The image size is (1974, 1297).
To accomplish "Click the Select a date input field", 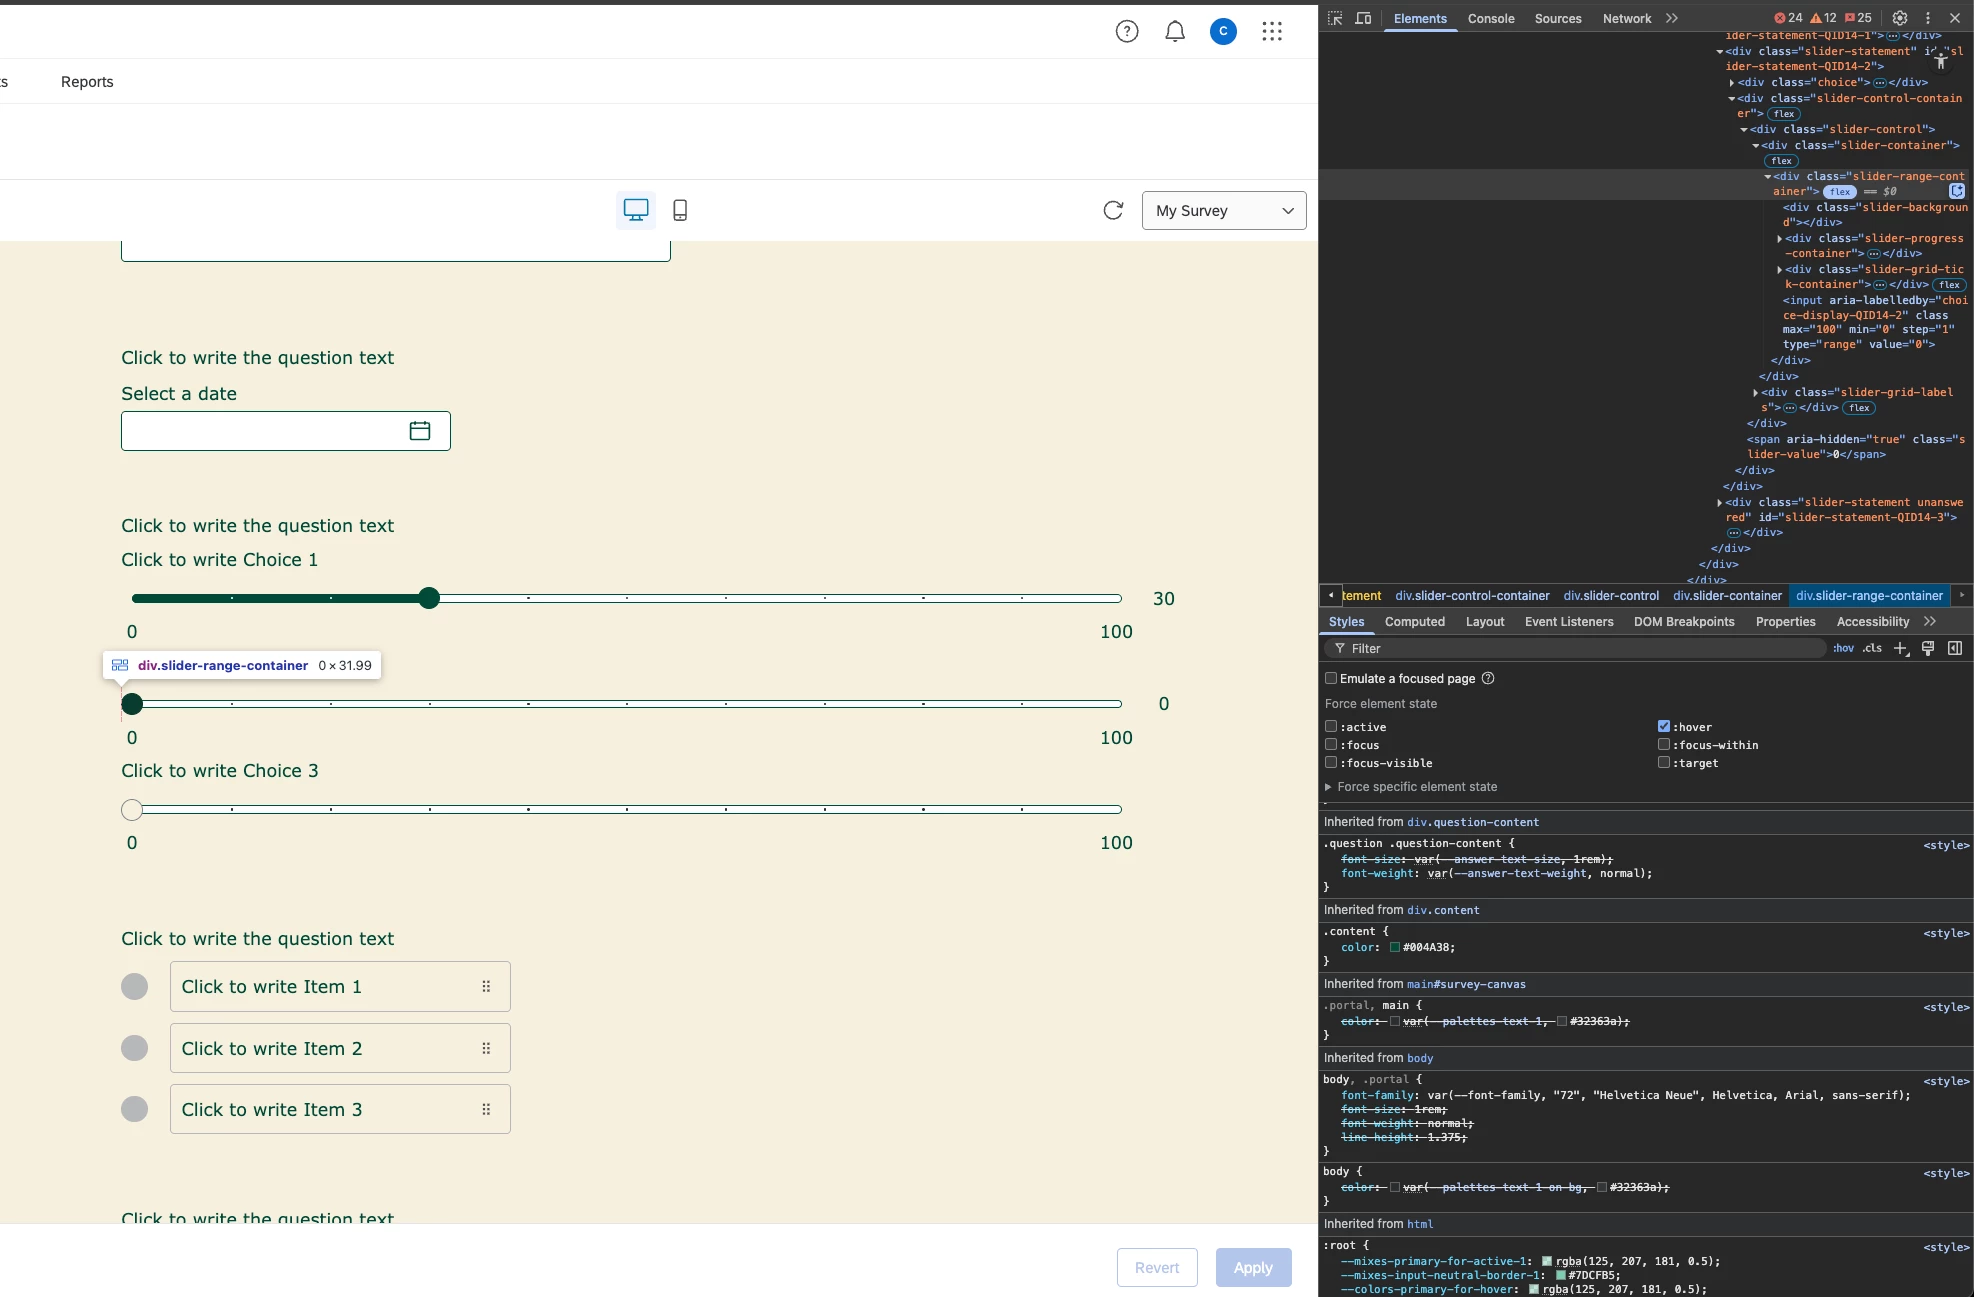I will tap(286, 431).
